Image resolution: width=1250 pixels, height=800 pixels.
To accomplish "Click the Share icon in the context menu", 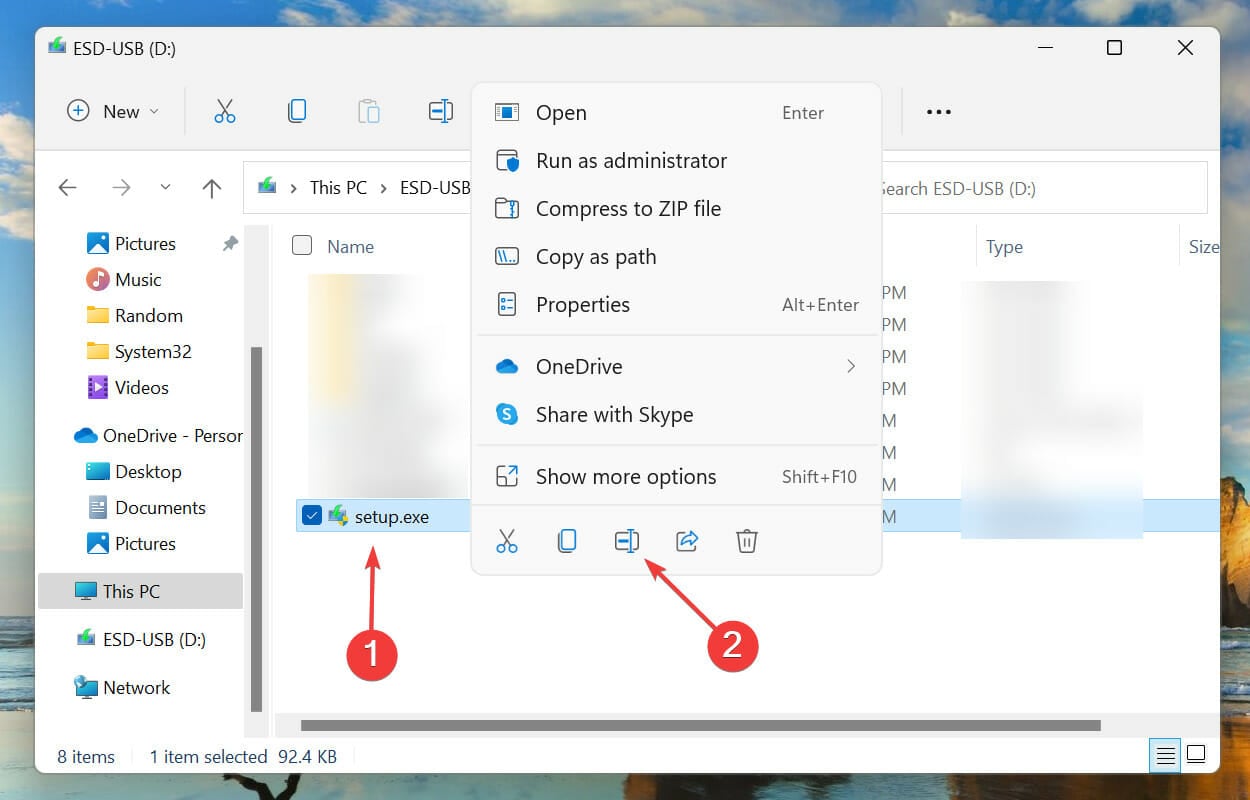I will [x=686, y=540].
